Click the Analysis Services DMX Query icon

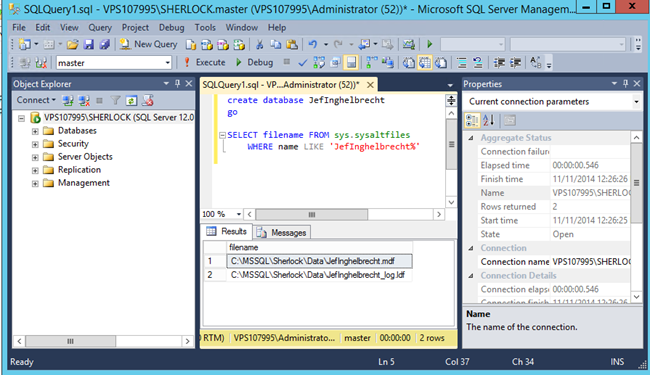coord(223,44)
